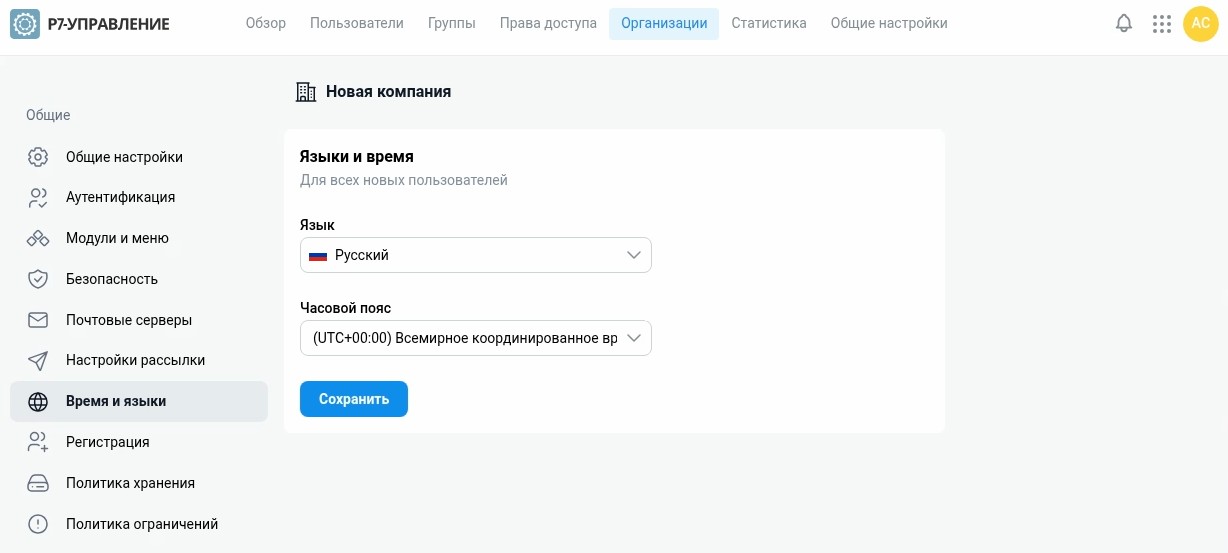1228x553 pixels.
Task: Click the Р7-Управление gear logo icon
Action: [x=25, y=23]
